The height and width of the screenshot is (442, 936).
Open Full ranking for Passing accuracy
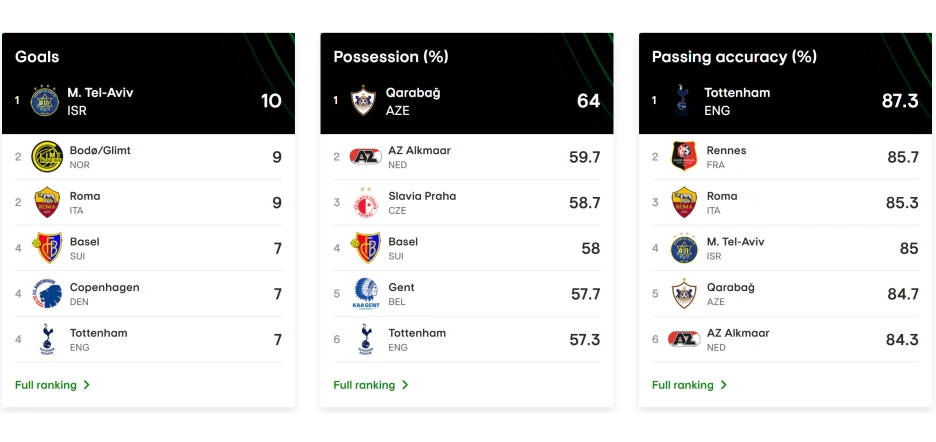683,385
